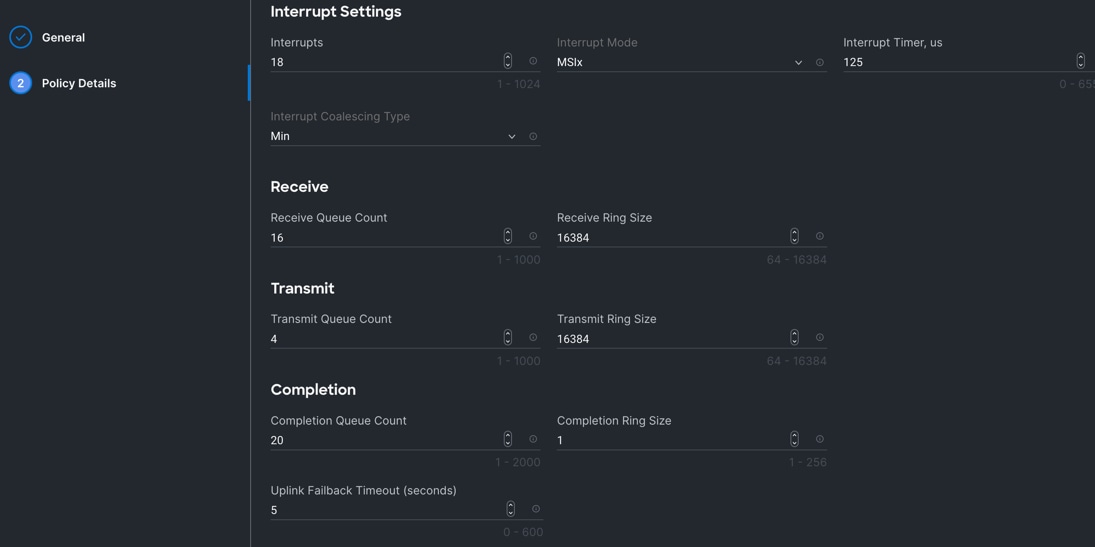The height and width of the screenshot is (547, 1095).
Task: Show info for Receive Ring Size
Action: pos(820,237)
